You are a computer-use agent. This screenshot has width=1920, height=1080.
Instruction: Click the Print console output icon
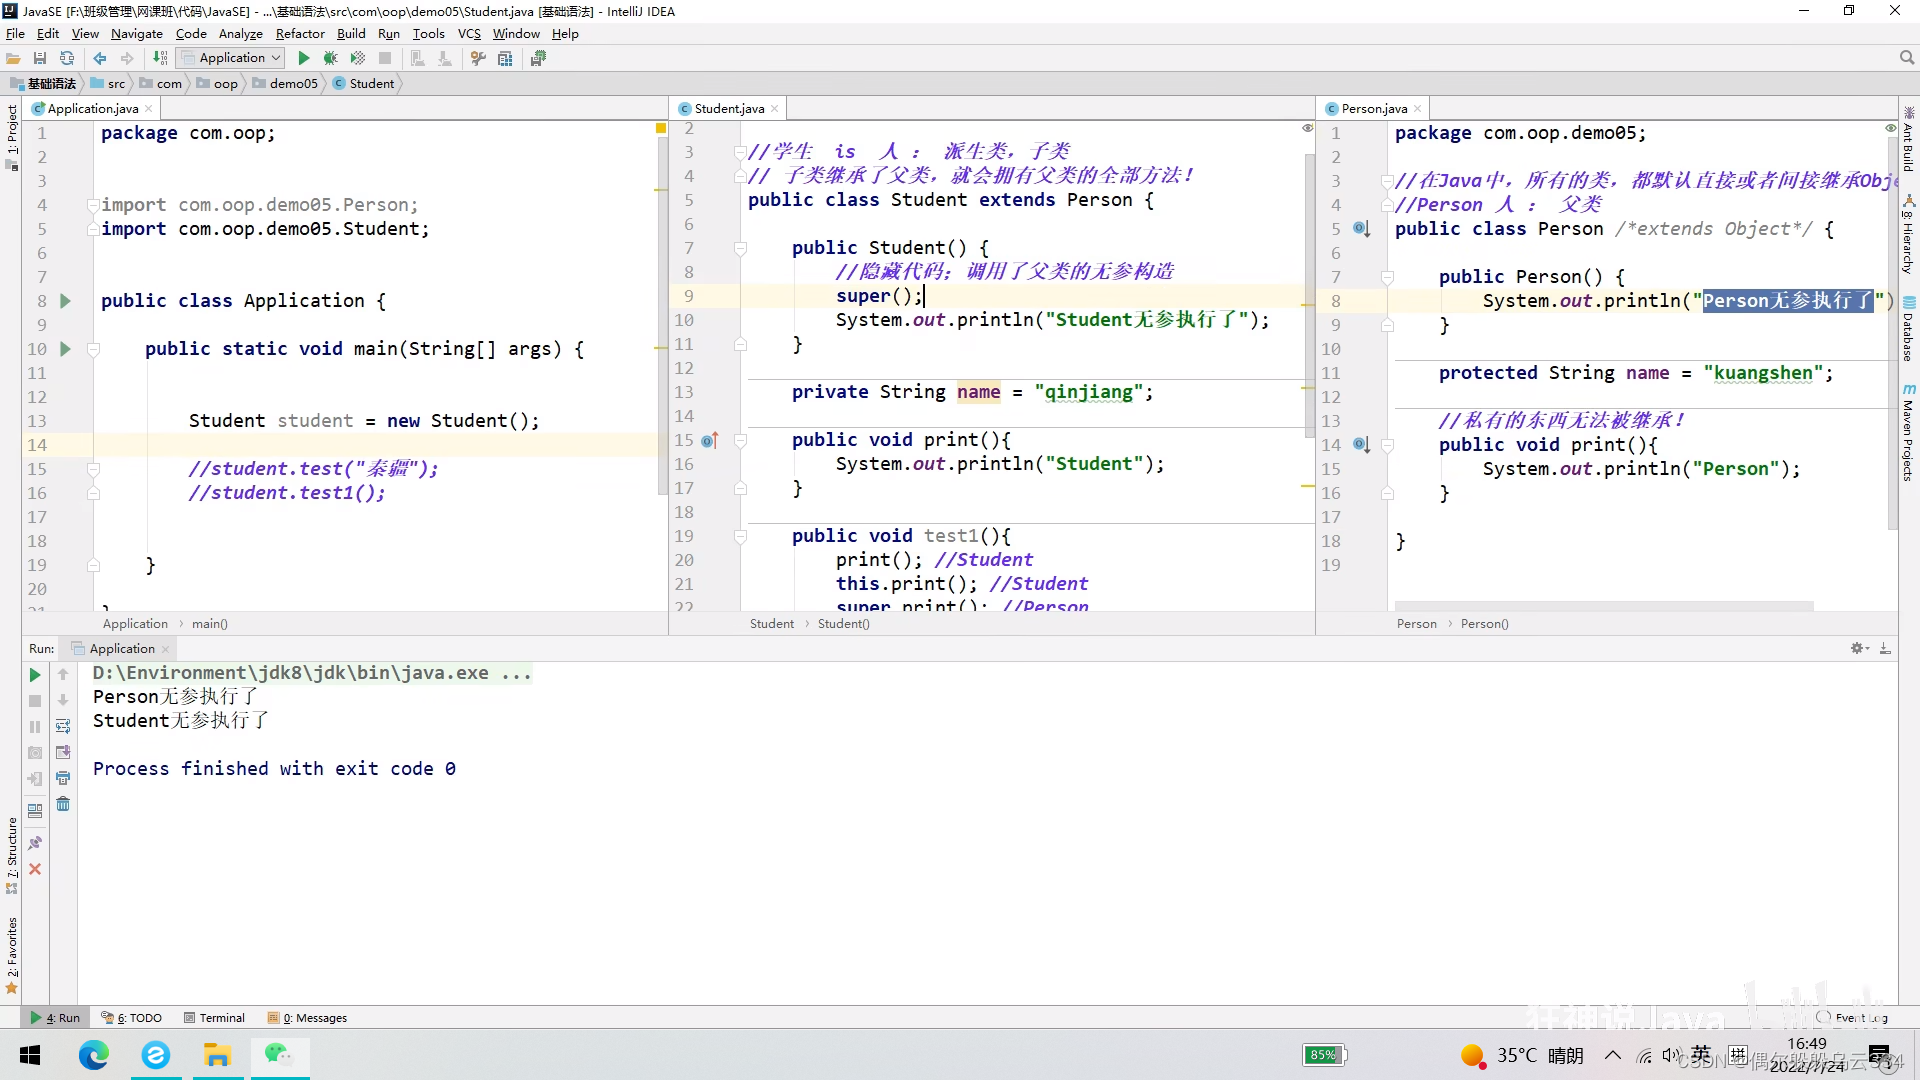coord(63,778)
